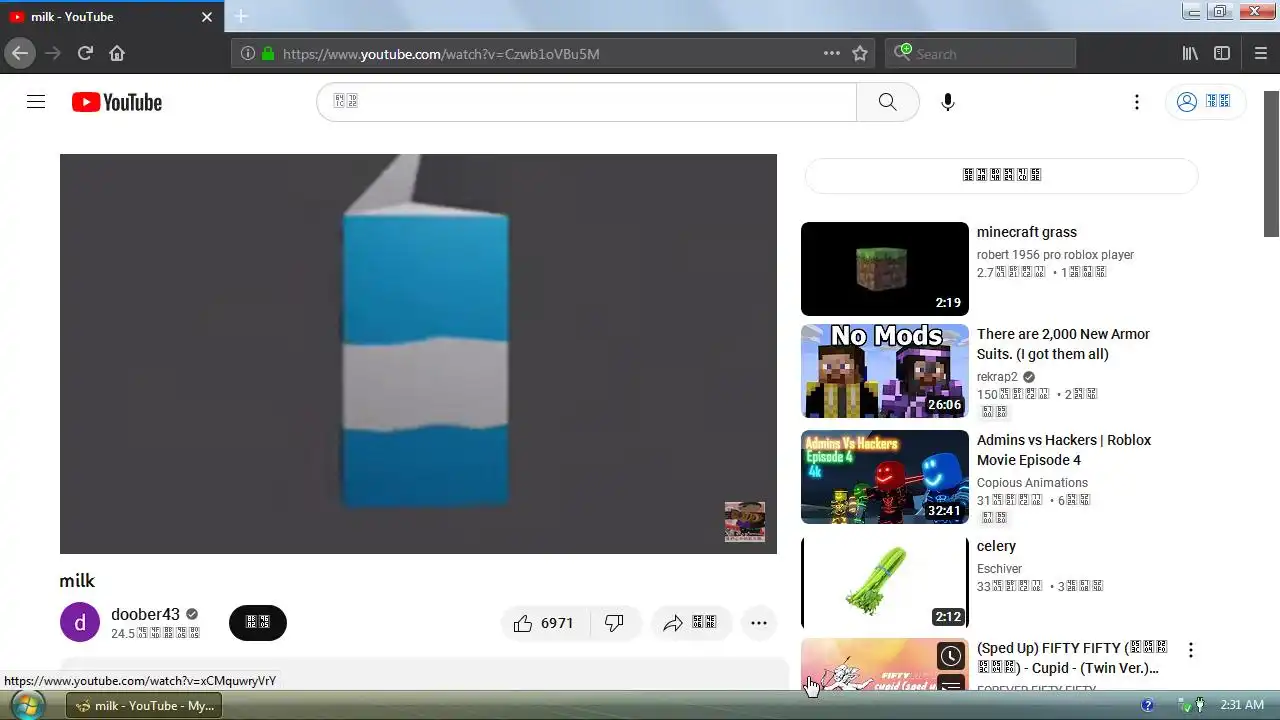This screenshot has width=1280, height=720.
Task: Go to browser home page
Action: click(x=117, y=53)
